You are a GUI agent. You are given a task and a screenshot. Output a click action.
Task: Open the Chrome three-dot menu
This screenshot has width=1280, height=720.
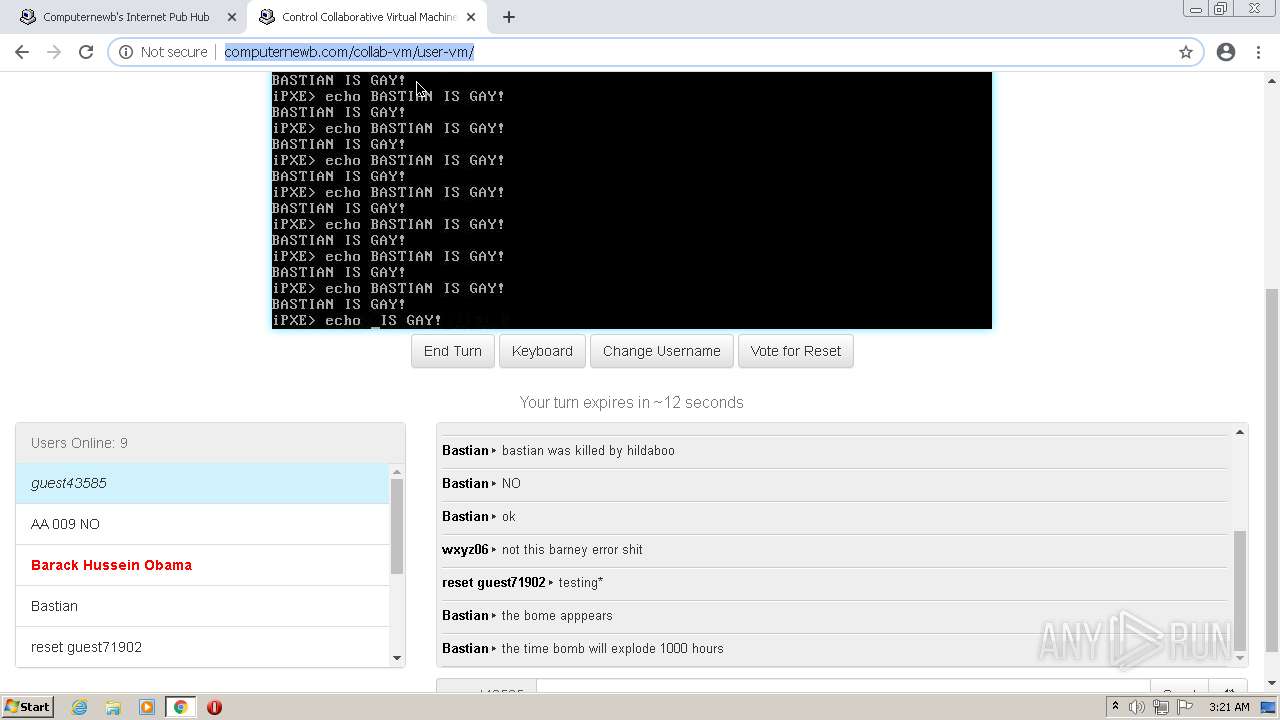click(x=1259, y=52)
